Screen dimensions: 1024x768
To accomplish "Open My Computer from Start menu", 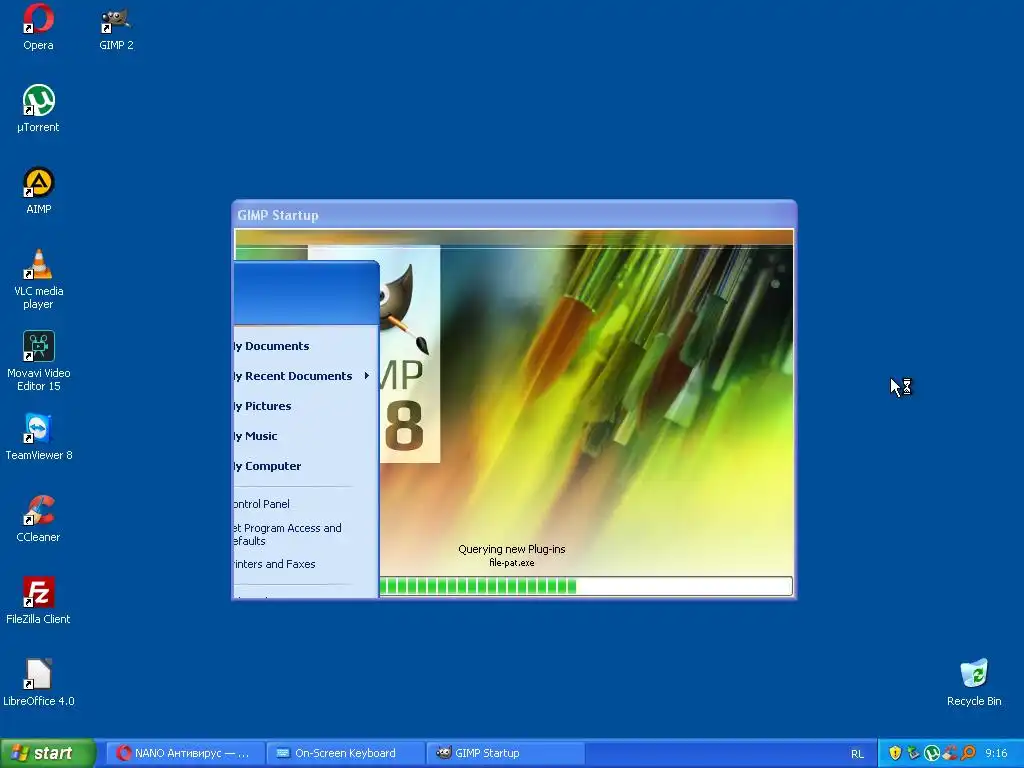I will point(306,466).
